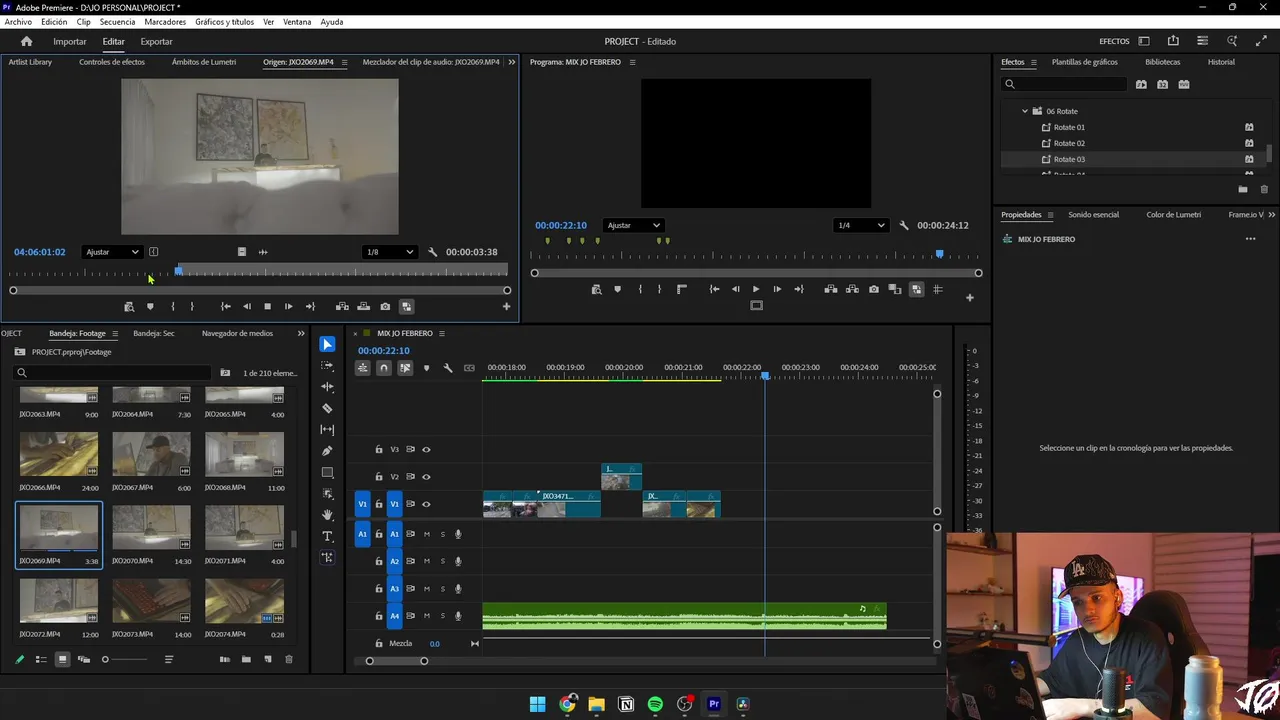Select the Slip tool

(x=327, y=429)
